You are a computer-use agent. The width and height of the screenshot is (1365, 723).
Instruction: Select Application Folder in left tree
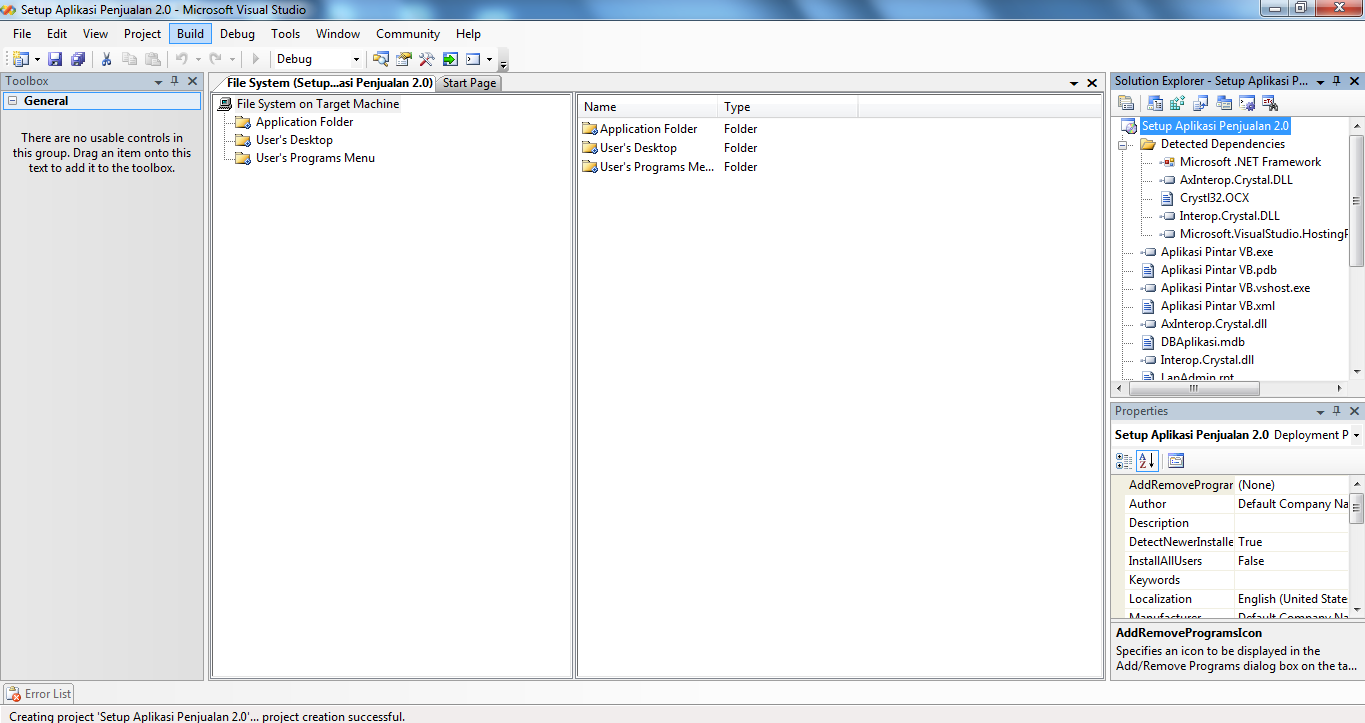pyautogui.click(x=304, y=122)
